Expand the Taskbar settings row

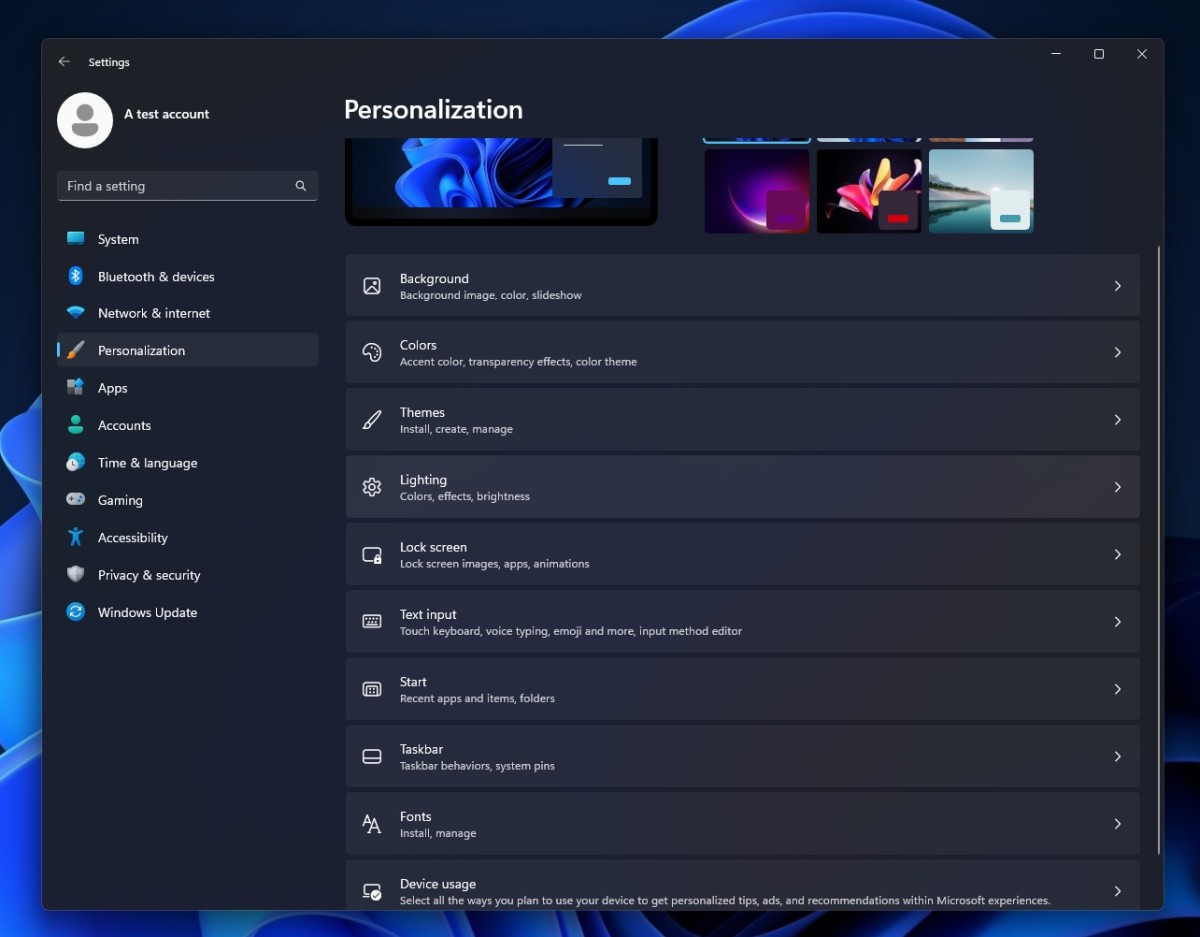(x=742, y=756)
